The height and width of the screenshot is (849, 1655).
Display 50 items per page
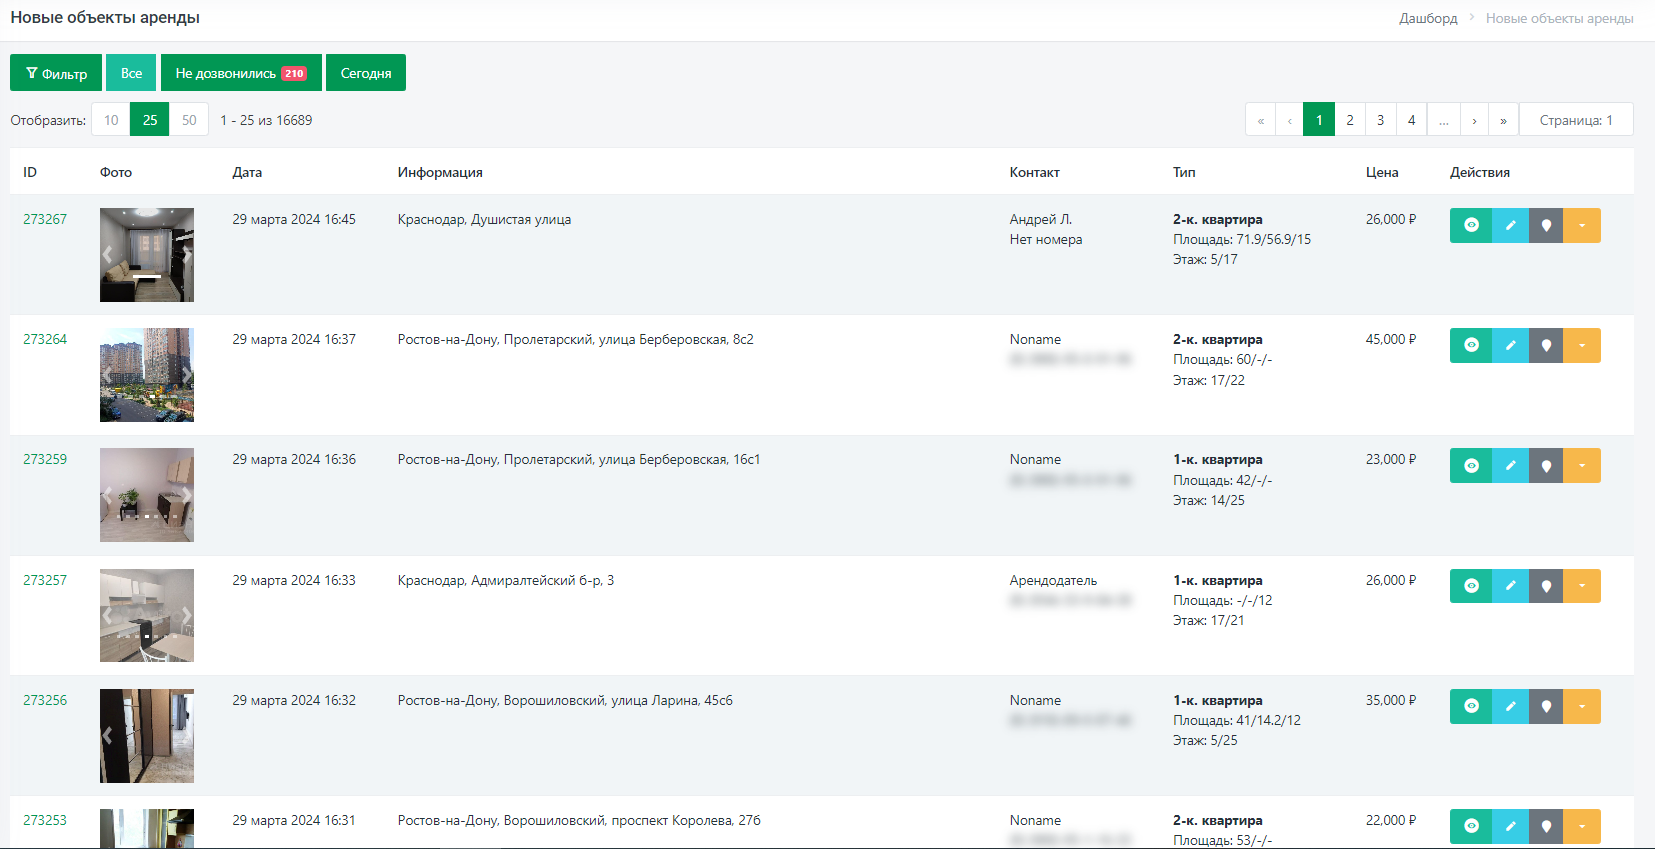pos(189,120)
